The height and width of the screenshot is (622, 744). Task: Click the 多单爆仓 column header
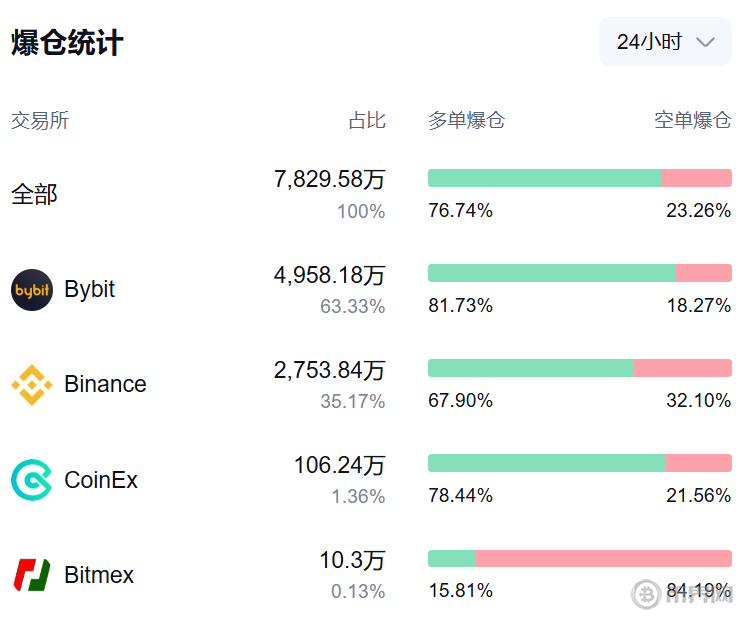pos(467,121)
